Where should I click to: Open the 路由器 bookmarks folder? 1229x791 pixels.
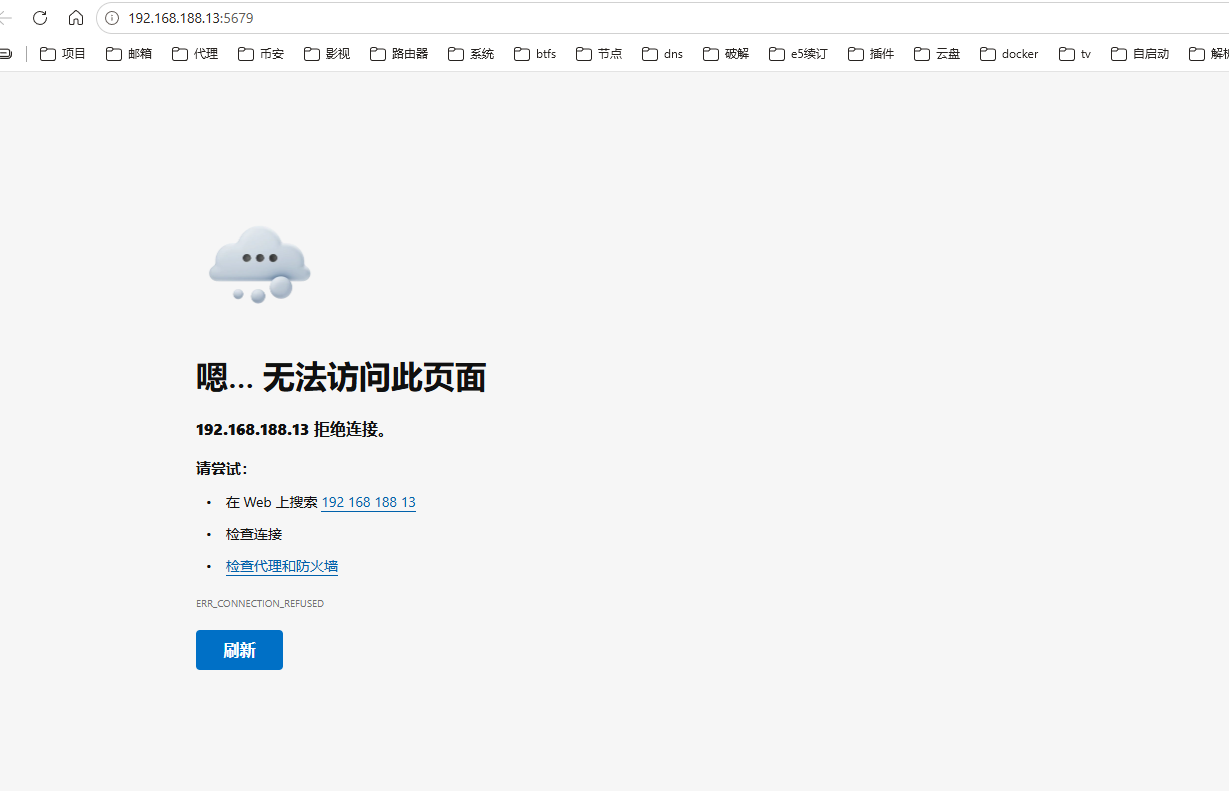click(x=399, y=54)
